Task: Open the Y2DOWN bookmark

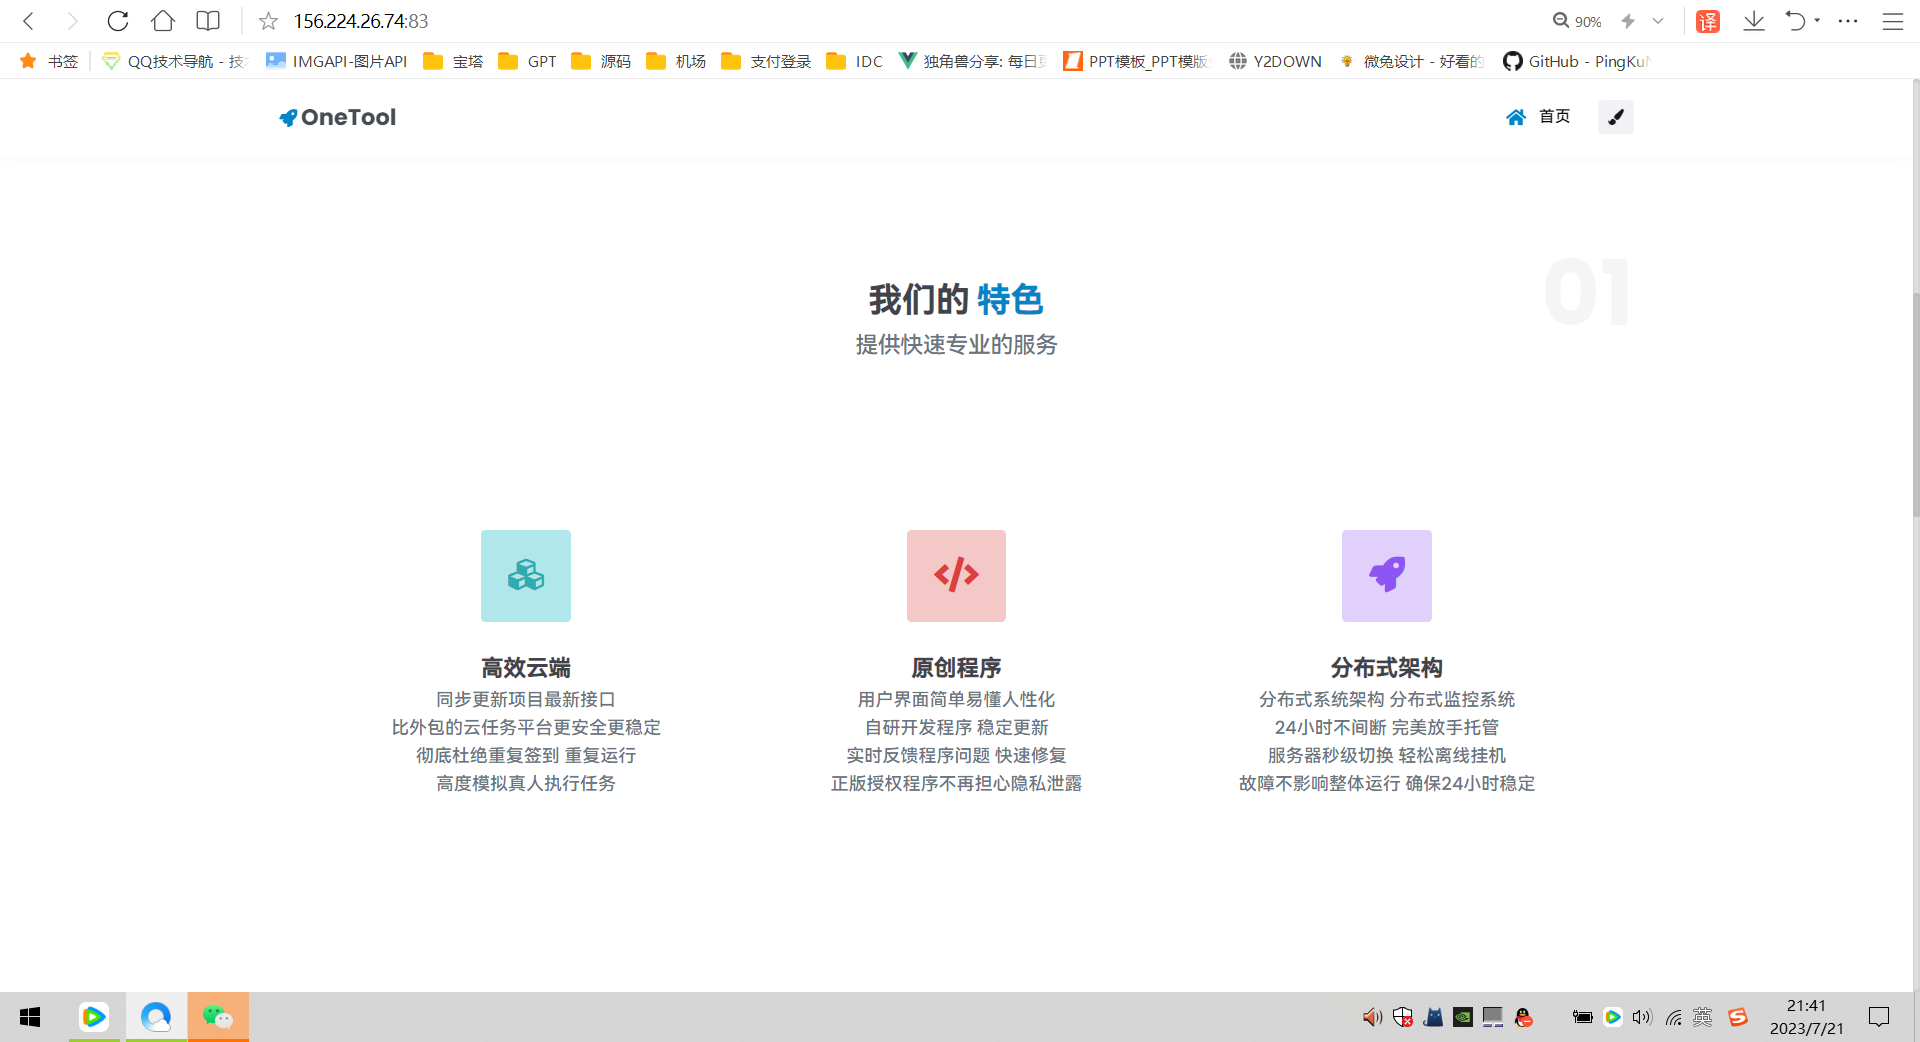Action: point(1275,61)
